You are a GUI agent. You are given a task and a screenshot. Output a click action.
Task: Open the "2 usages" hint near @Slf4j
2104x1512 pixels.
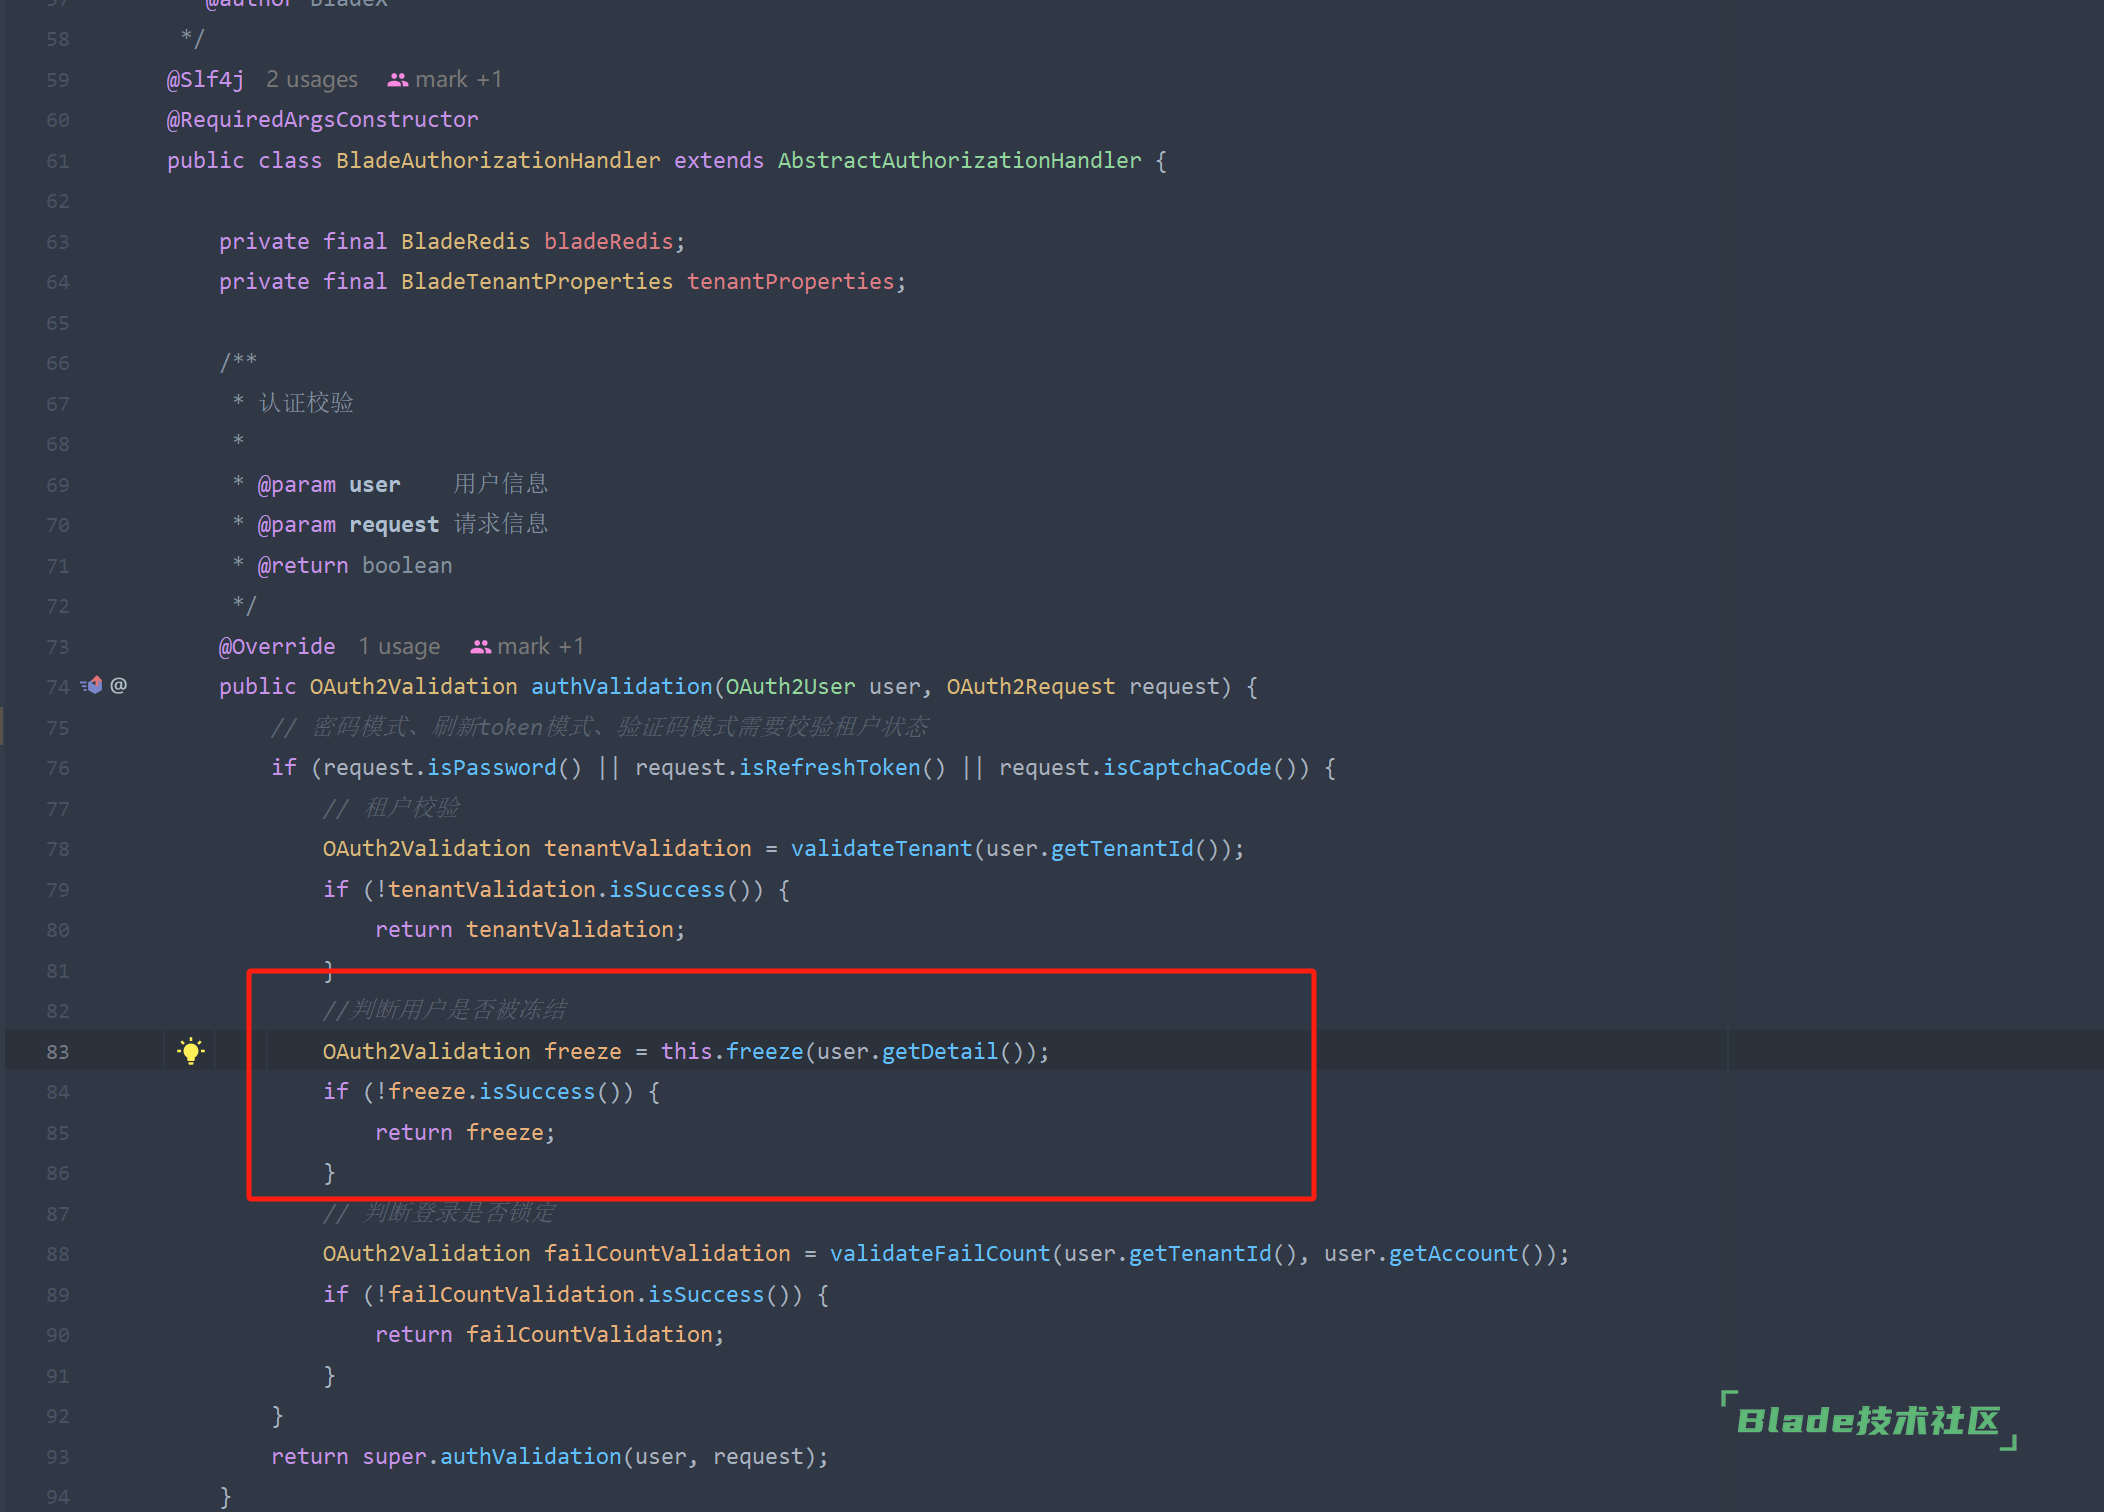(x=312, y=79)
